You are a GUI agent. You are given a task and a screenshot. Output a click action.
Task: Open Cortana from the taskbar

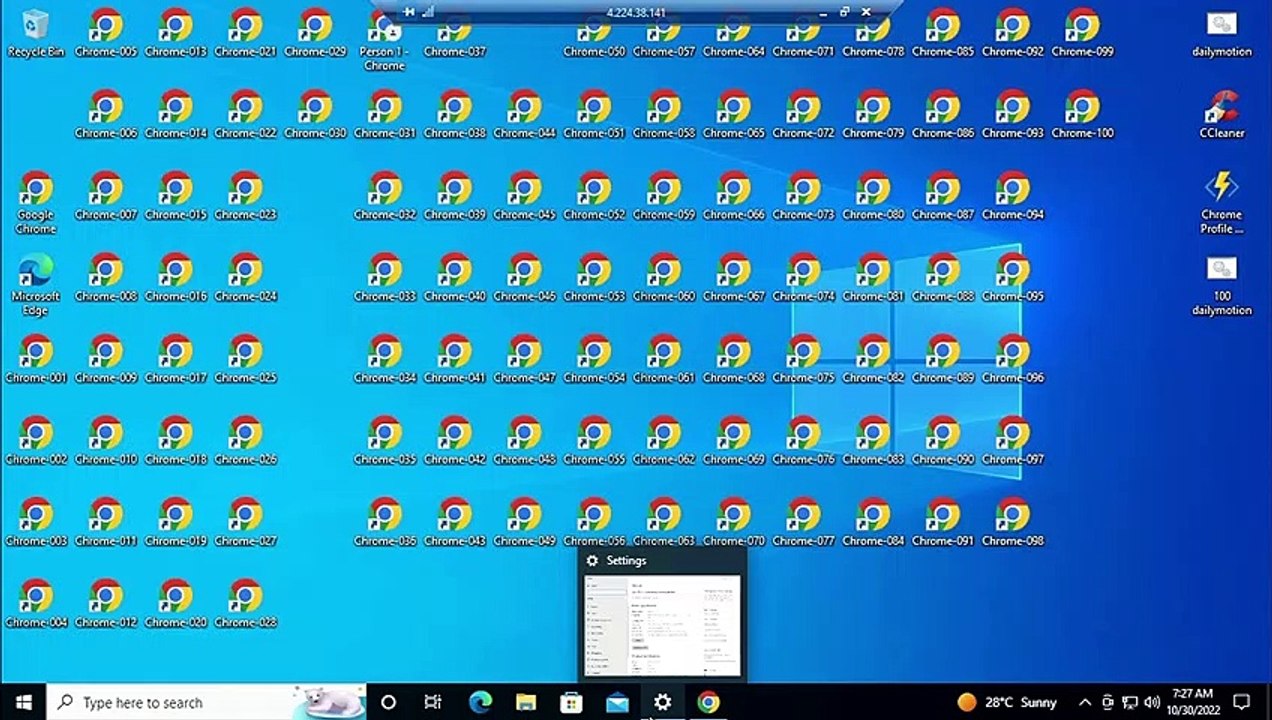389,702
